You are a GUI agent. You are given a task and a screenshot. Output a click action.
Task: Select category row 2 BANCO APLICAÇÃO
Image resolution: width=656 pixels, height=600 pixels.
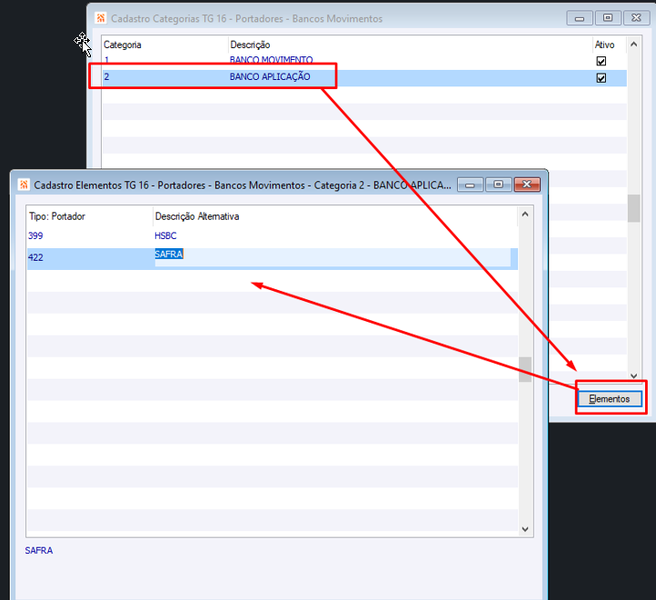pos(364,77)
